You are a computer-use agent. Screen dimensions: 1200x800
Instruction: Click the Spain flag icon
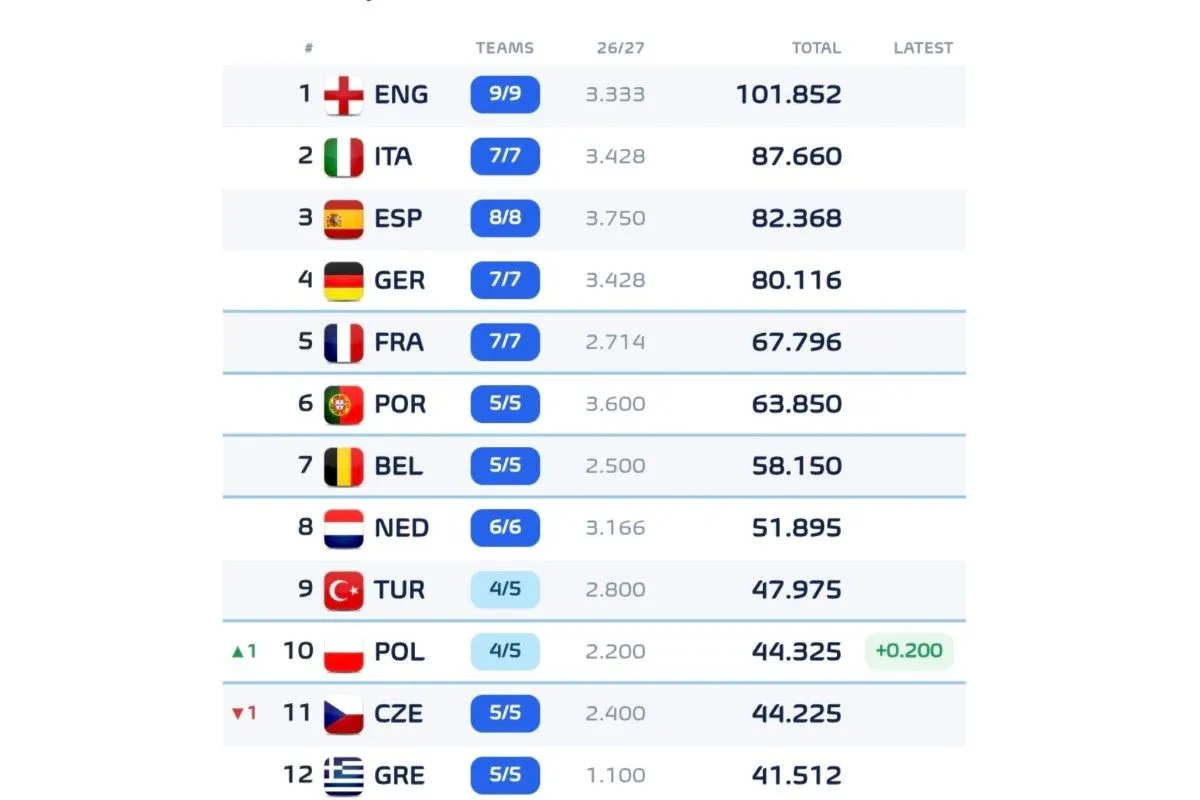pos(344,219)
